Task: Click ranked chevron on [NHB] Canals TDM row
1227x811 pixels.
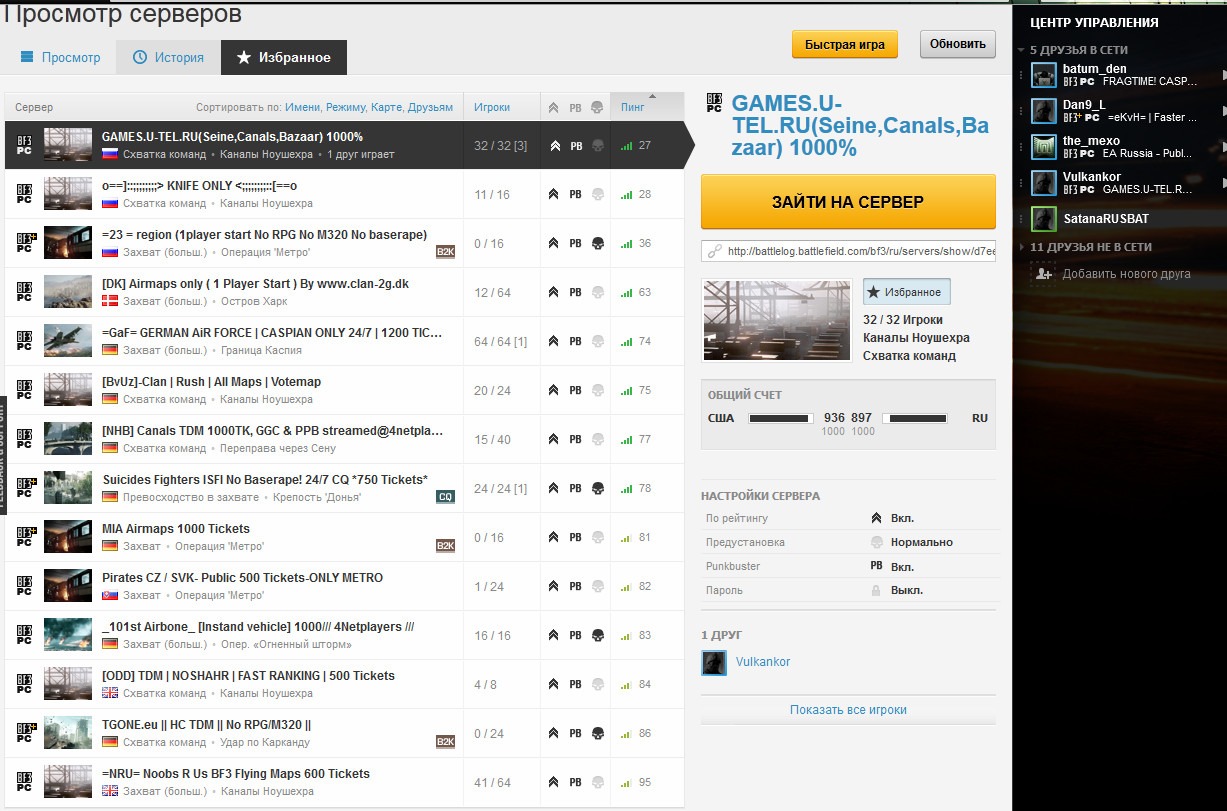Action: tap(555, 439)
